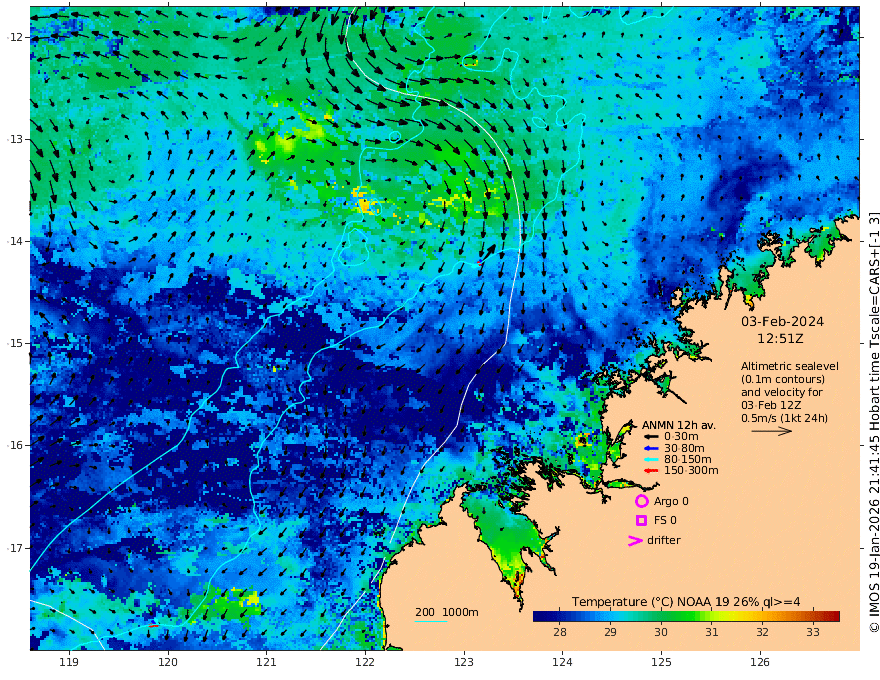Click the 'ANMN 12h av.' legend heading
The image size is (880, 680).
[x=679, y=425]
